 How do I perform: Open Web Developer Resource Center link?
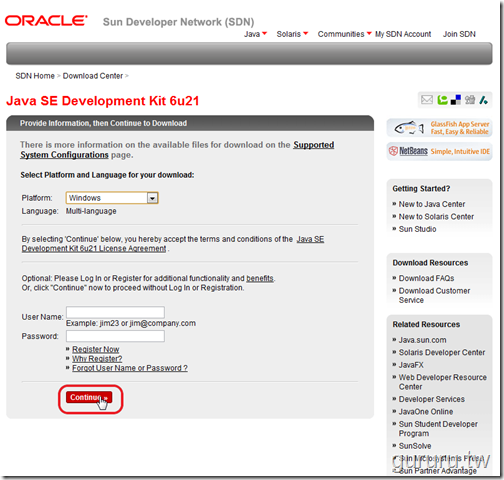click(x=443, y=382)
